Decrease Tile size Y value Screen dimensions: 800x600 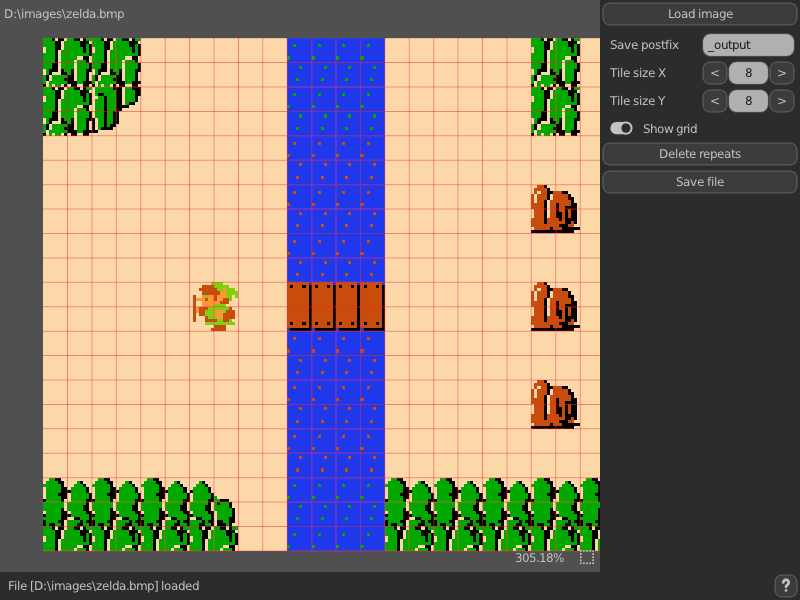[x=715, y=101]
